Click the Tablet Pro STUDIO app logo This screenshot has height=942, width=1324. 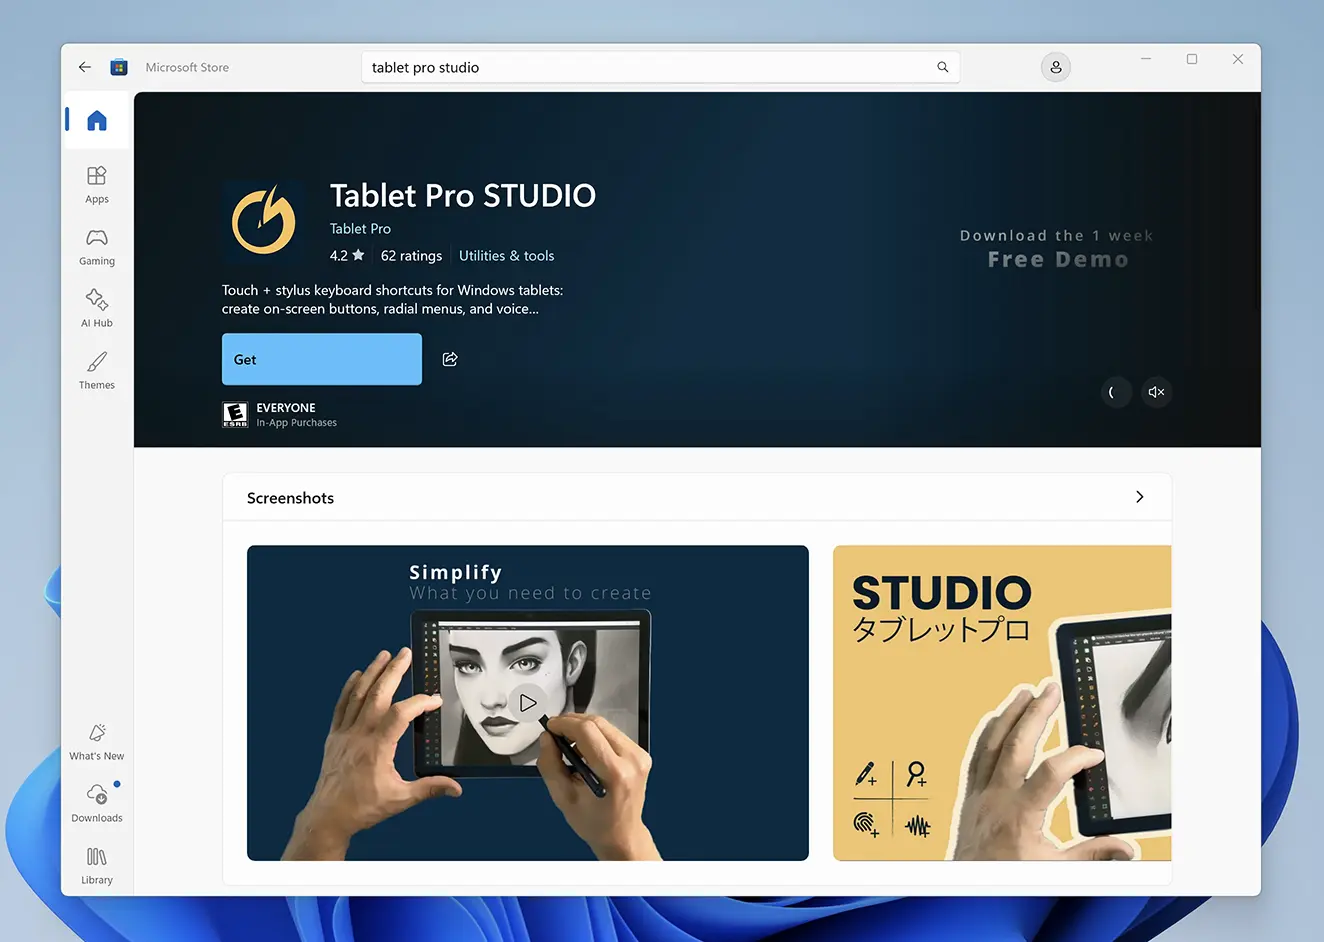click(x=264, y=221)
